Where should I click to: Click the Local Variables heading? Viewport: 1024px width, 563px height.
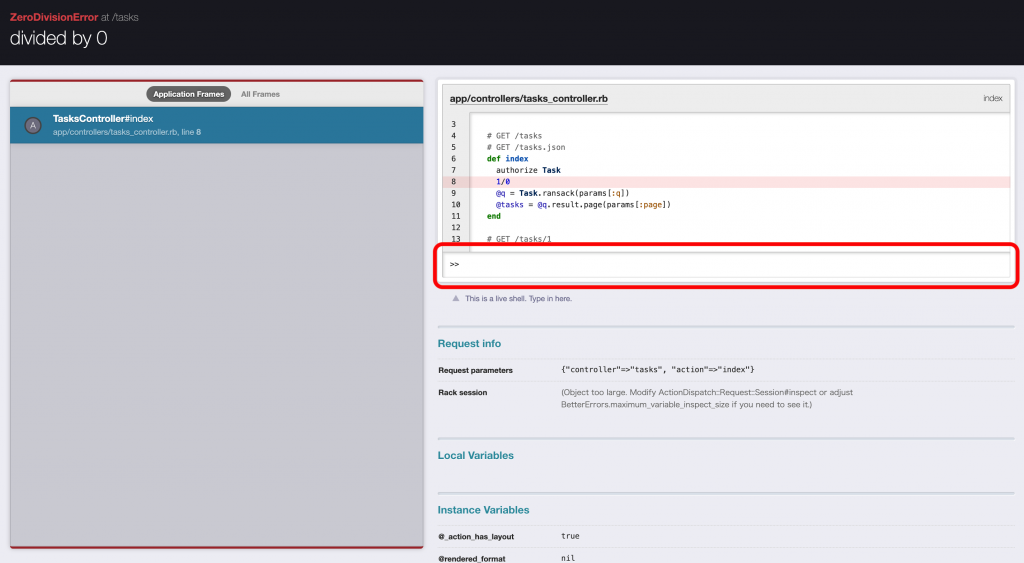[475, 455]
